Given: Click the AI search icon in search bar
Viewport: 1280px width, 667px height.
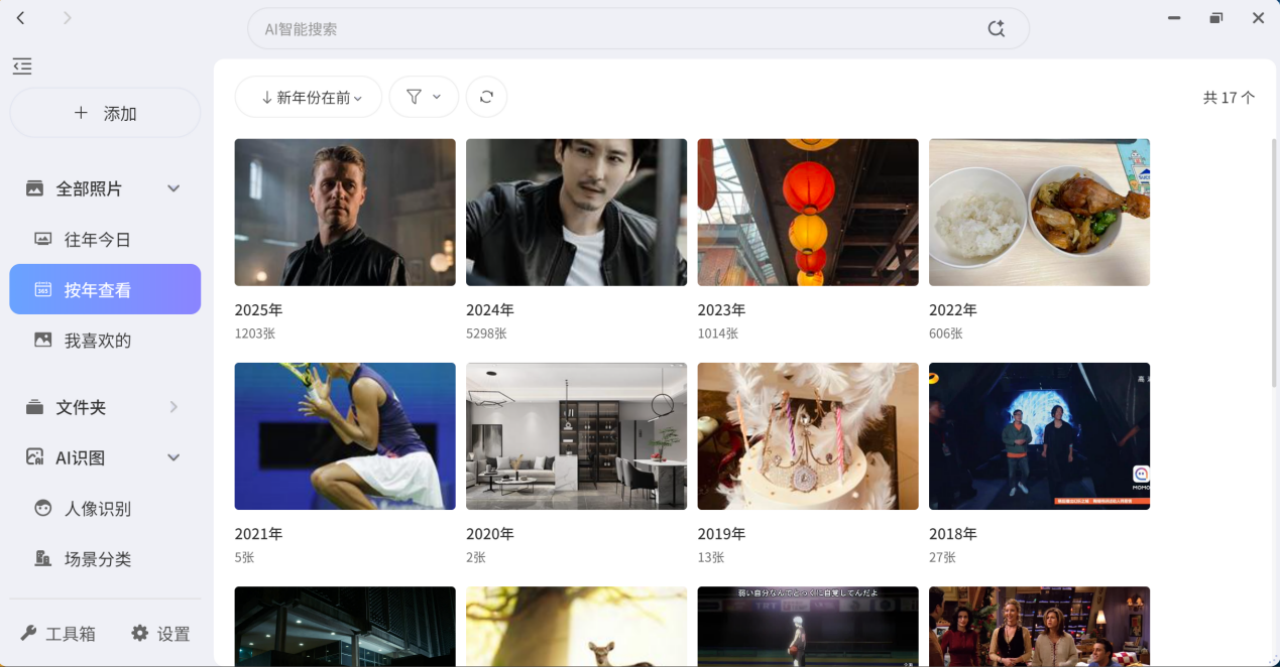Looking at the screenshot, I should (995, 29).
